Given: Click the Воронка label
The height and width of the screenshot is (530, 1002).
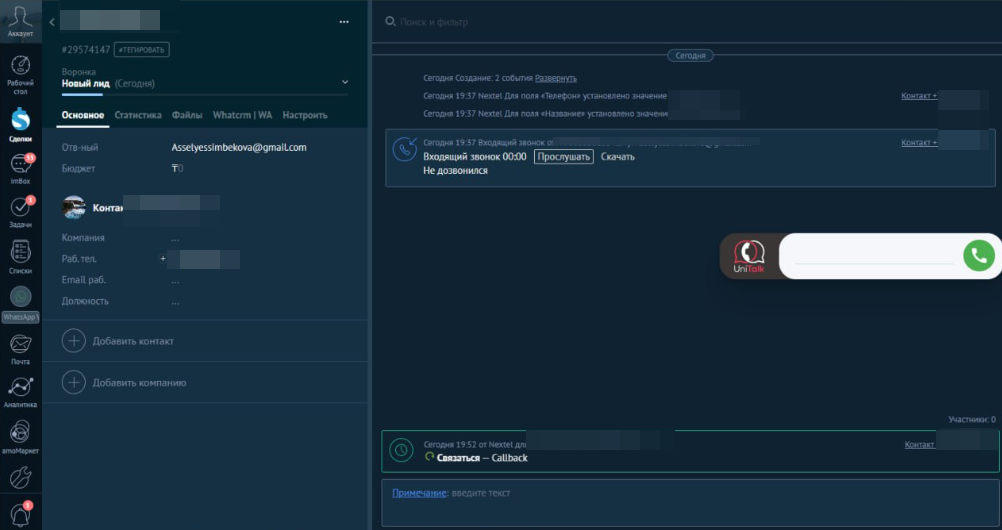Looking at the screenshot, I should 79,72.
